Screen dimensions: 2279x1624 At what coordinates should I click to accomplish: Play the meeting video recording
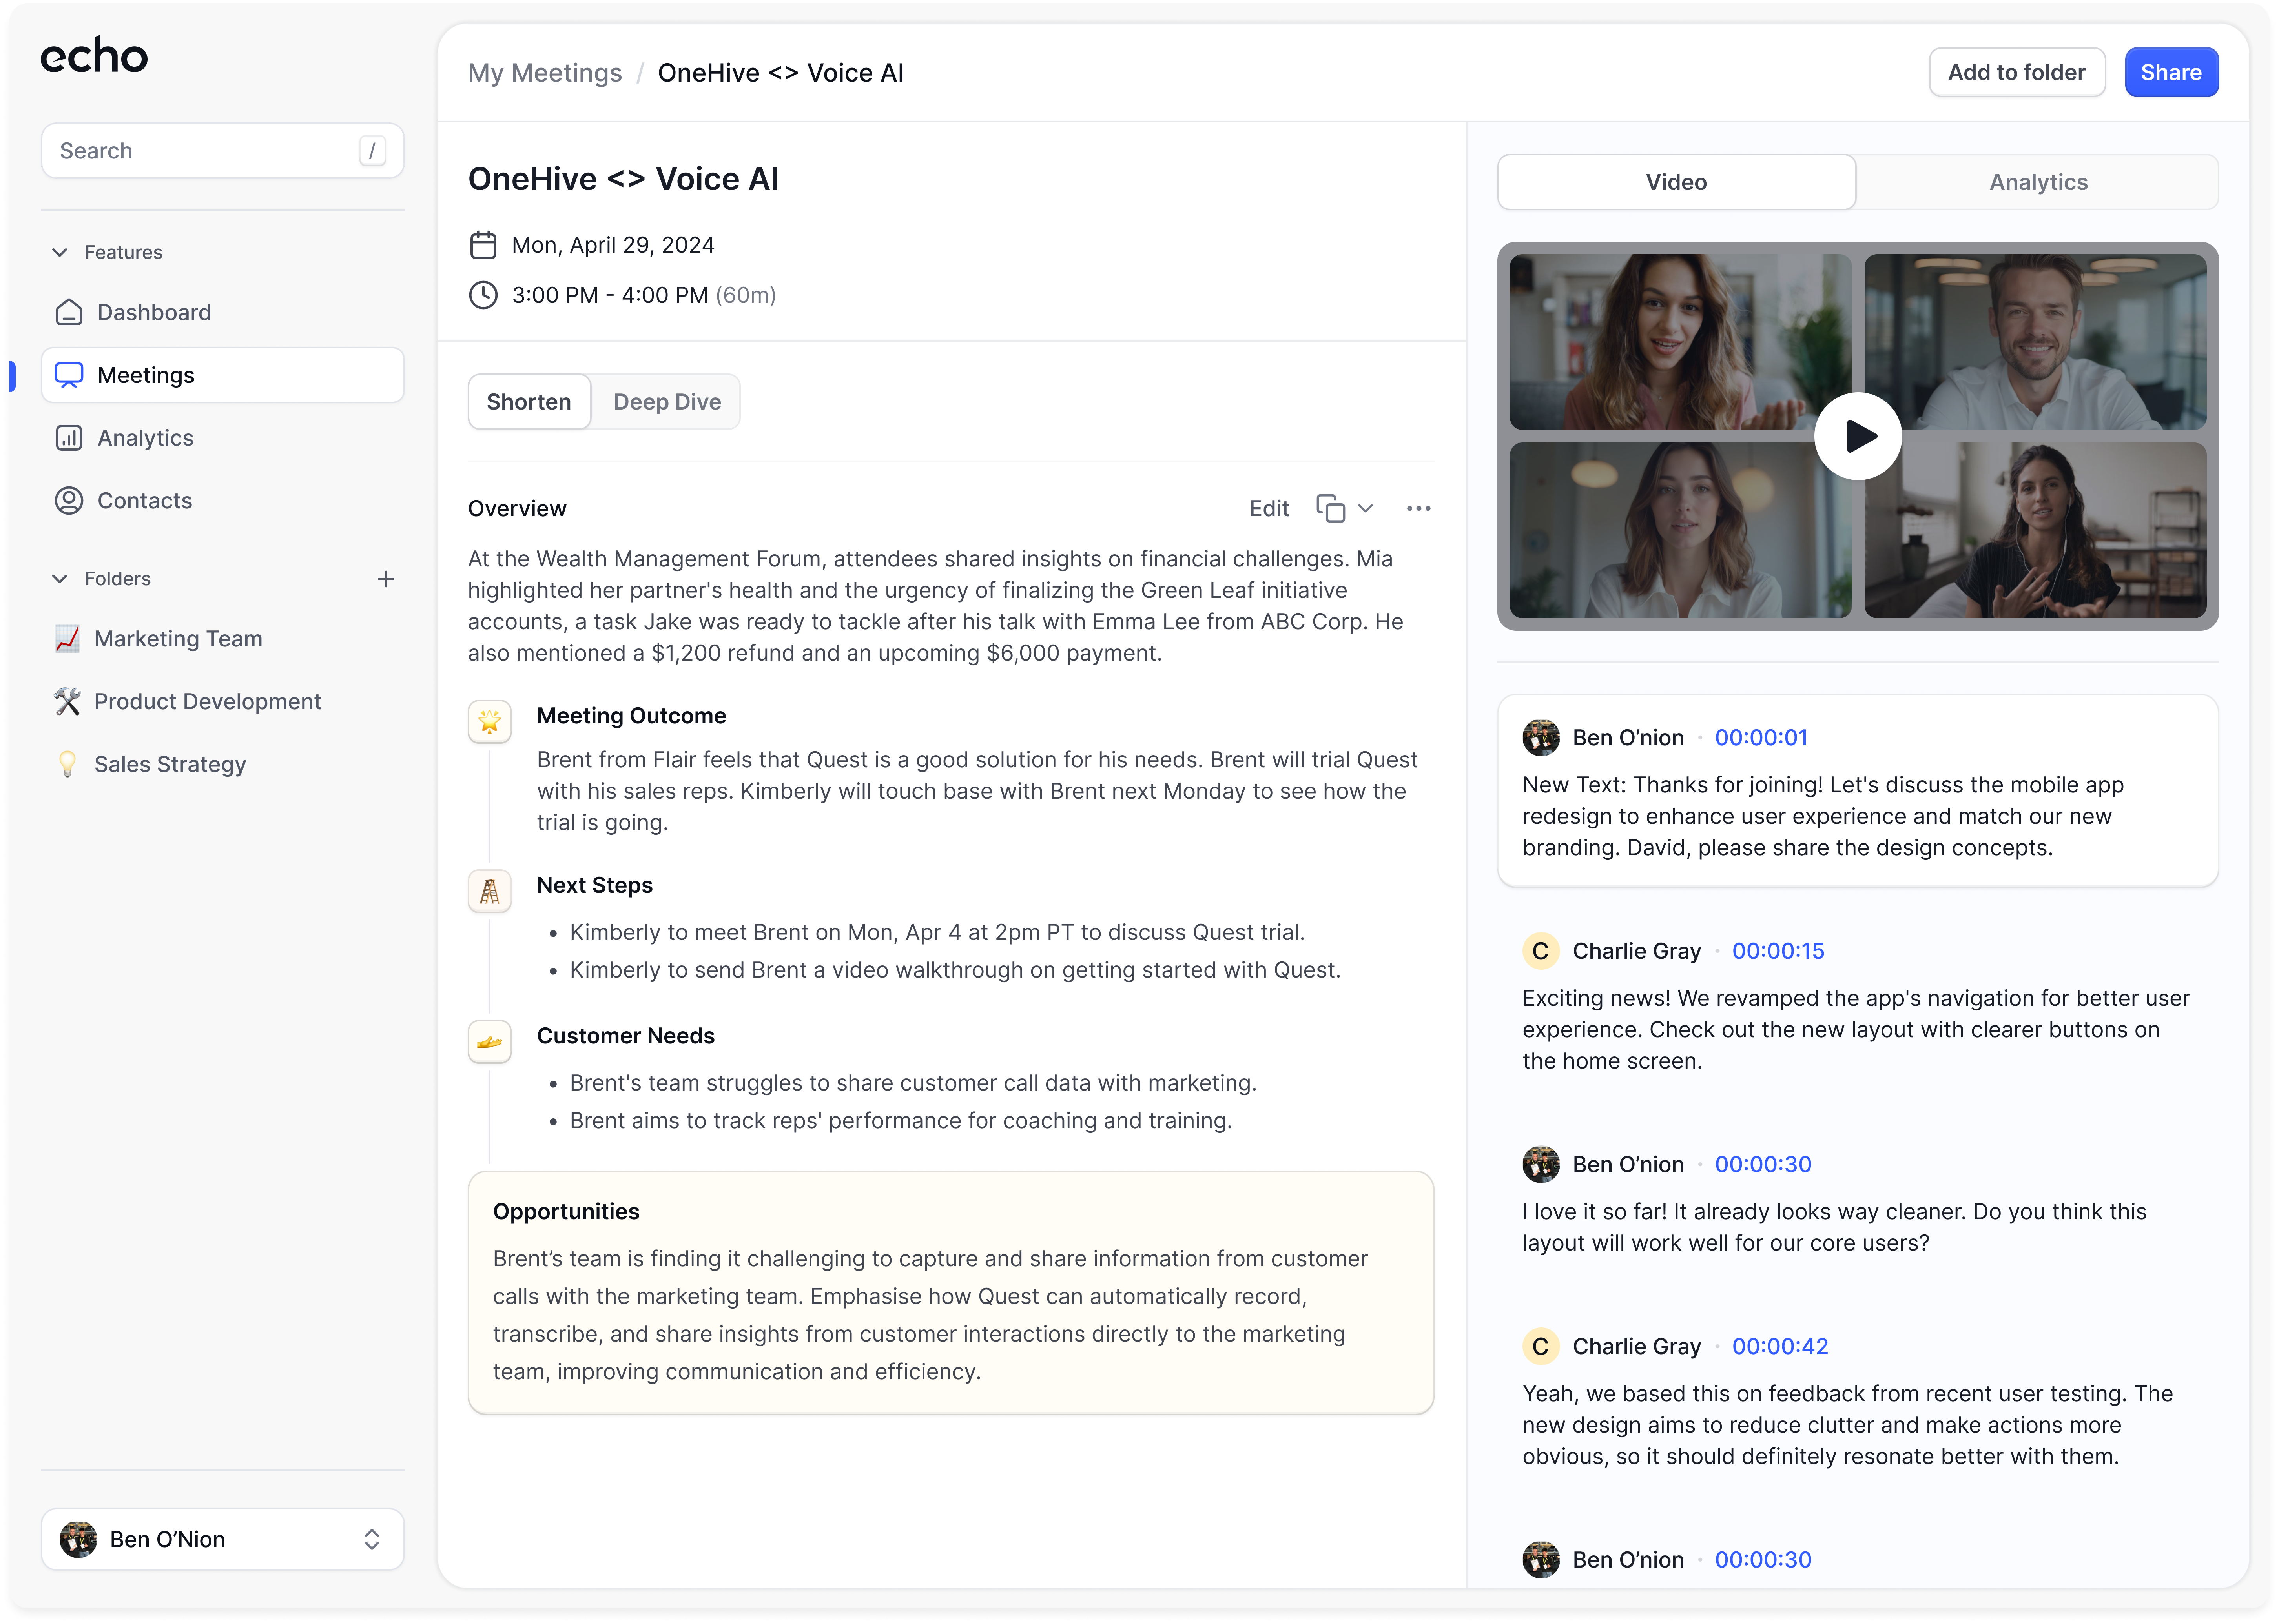[1858, 435]
